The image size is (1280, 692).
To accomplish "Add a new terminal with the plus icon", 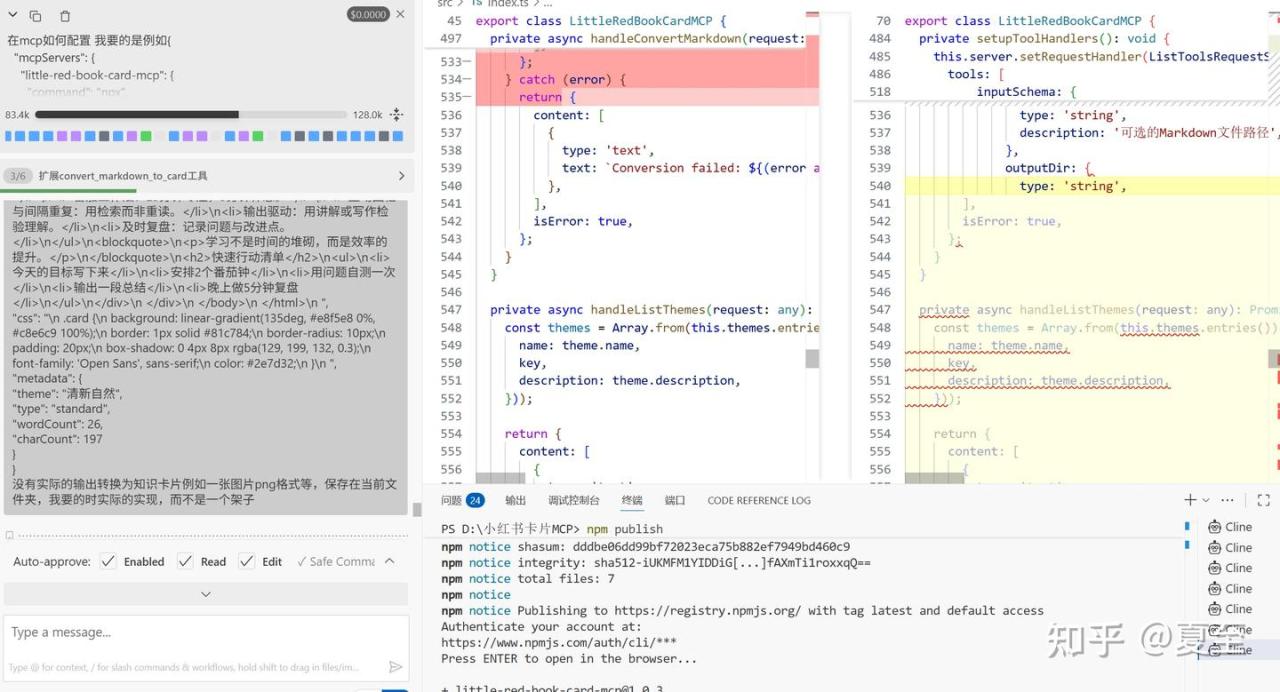I will (1190, 500).
